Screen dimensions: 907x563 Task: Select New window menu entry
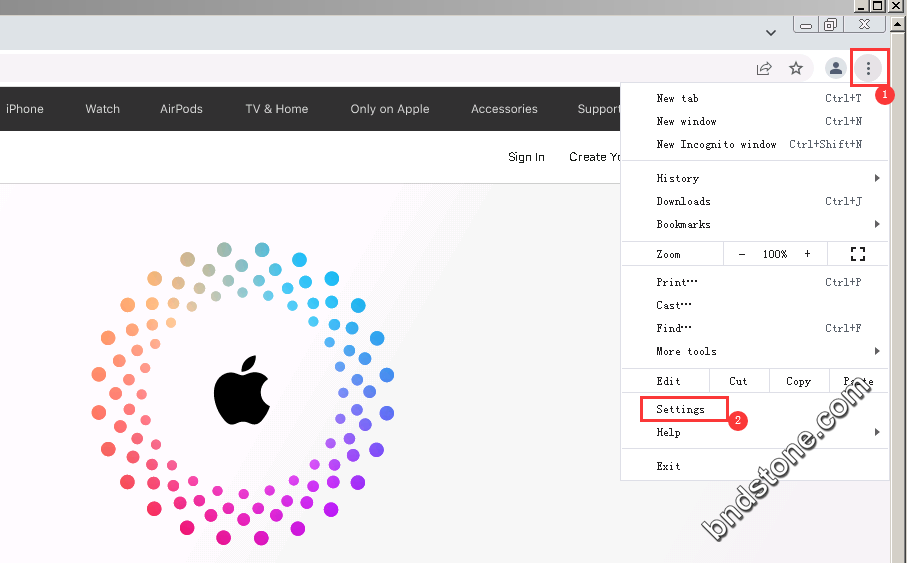pyautogui.click(x=755, y=122)
